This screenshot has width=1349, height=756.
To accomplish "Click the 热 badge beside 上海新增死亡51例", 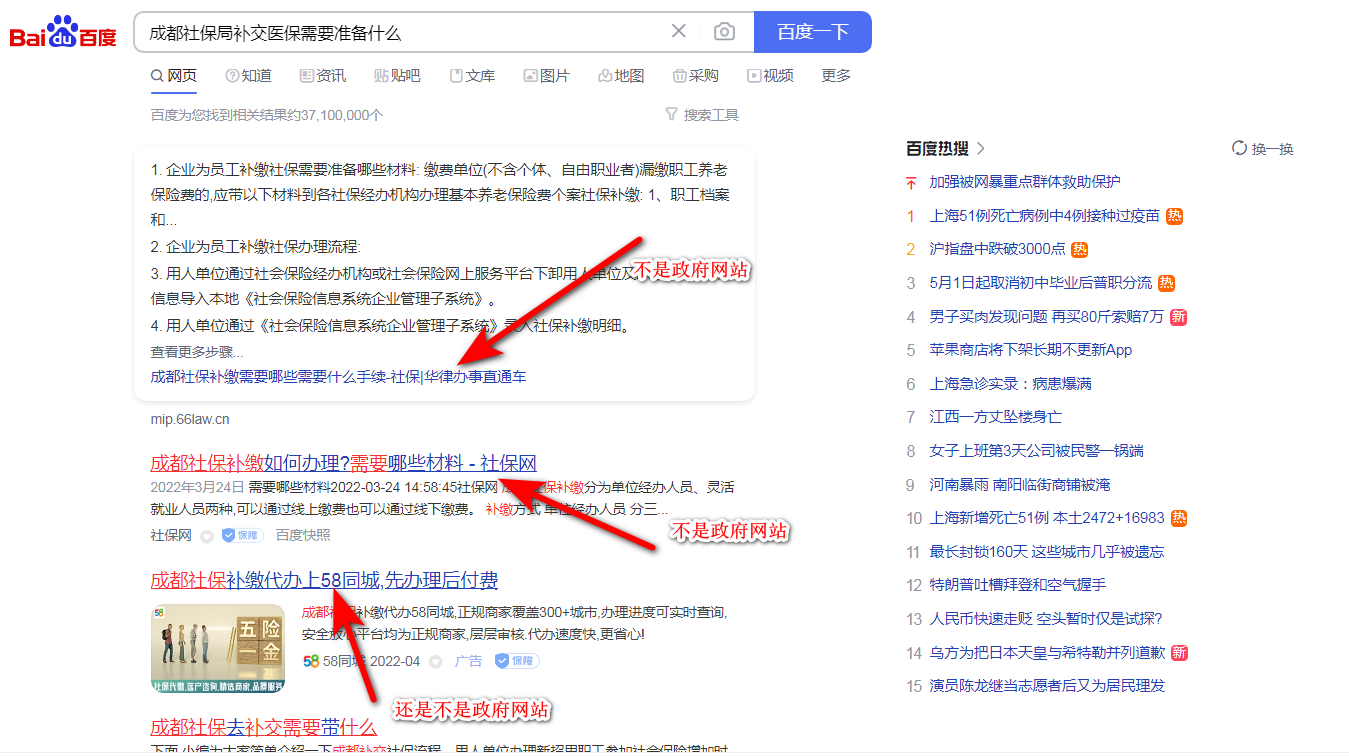I will [1180, 518].
